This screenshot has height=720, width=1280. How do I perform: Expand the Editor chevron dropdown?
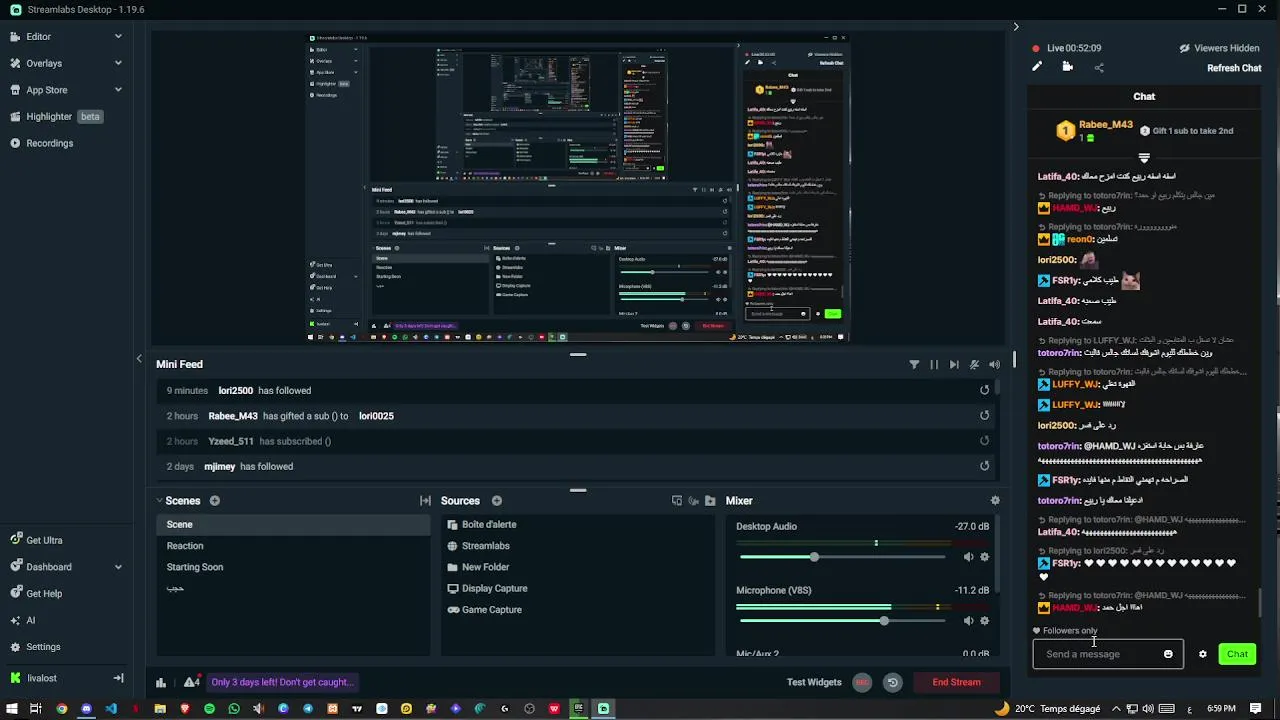[x=118, y=36]
